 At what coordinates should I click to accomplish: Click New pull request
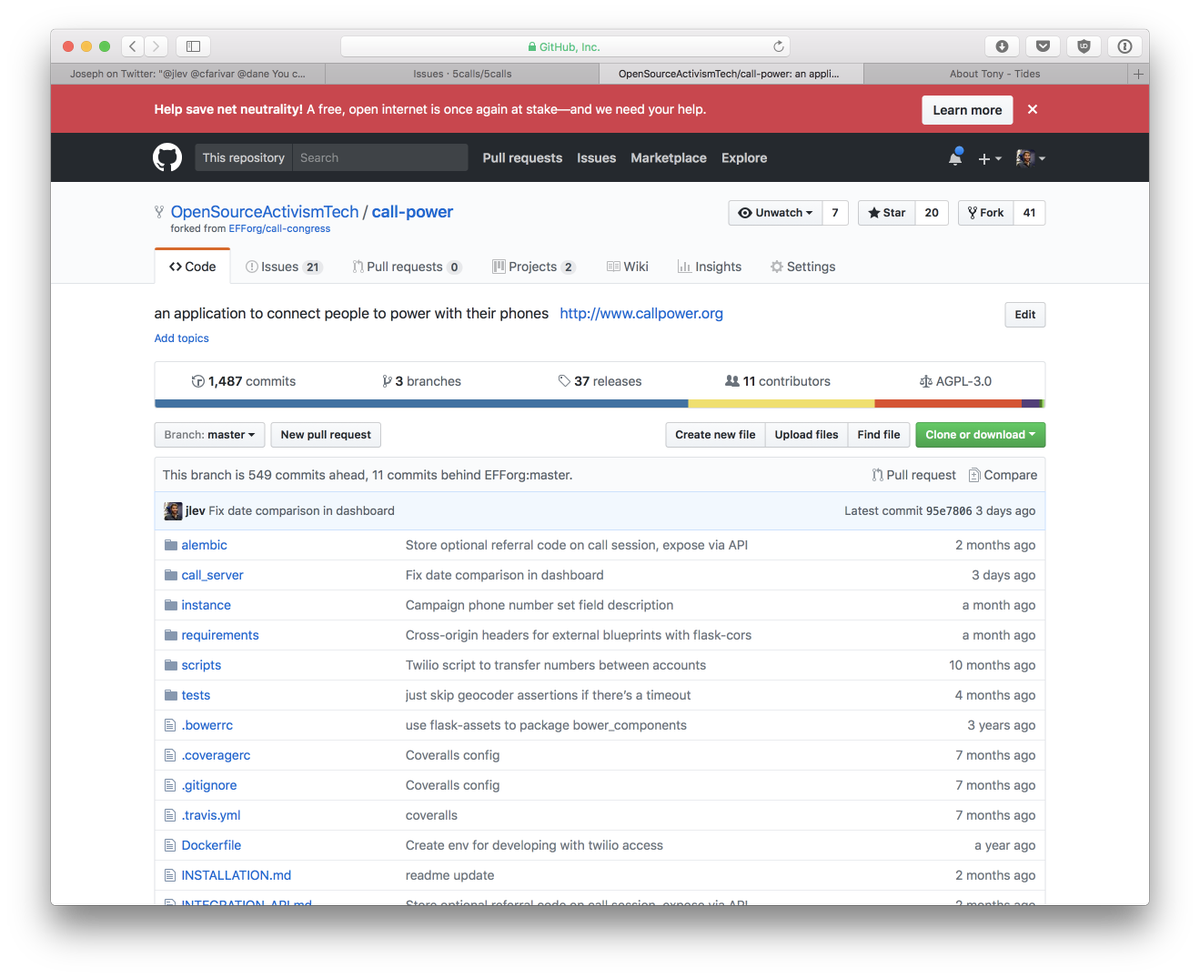(x=326, y=435)
